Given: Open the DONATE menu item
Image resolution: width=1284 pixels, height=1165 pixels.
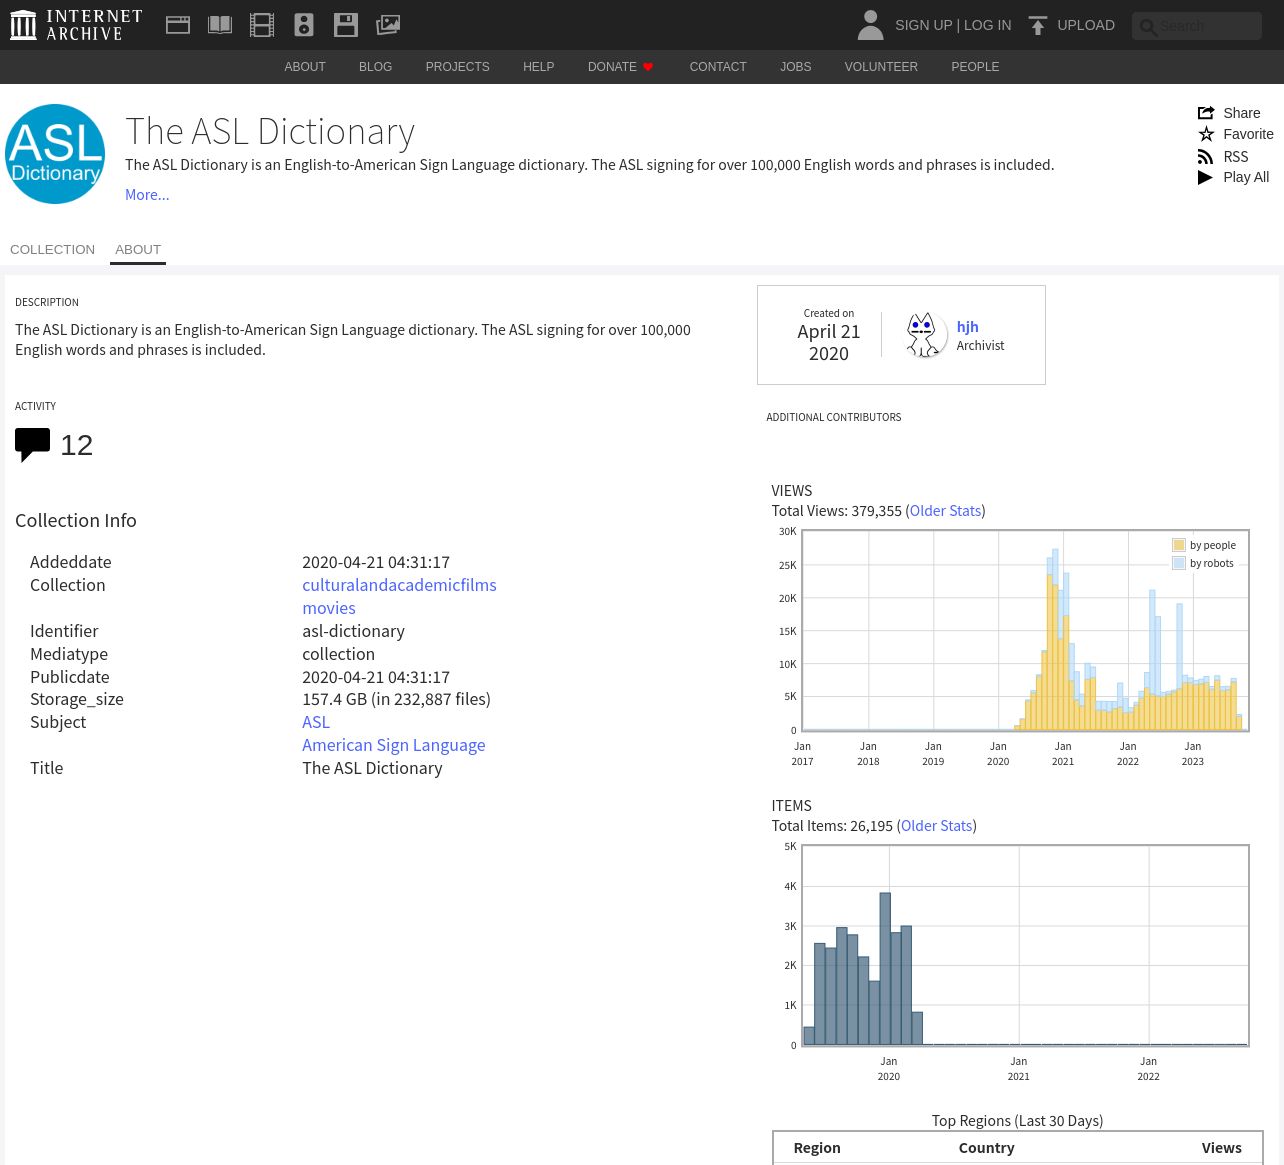Looking at the screenshot, I should (x=612, y=67).
